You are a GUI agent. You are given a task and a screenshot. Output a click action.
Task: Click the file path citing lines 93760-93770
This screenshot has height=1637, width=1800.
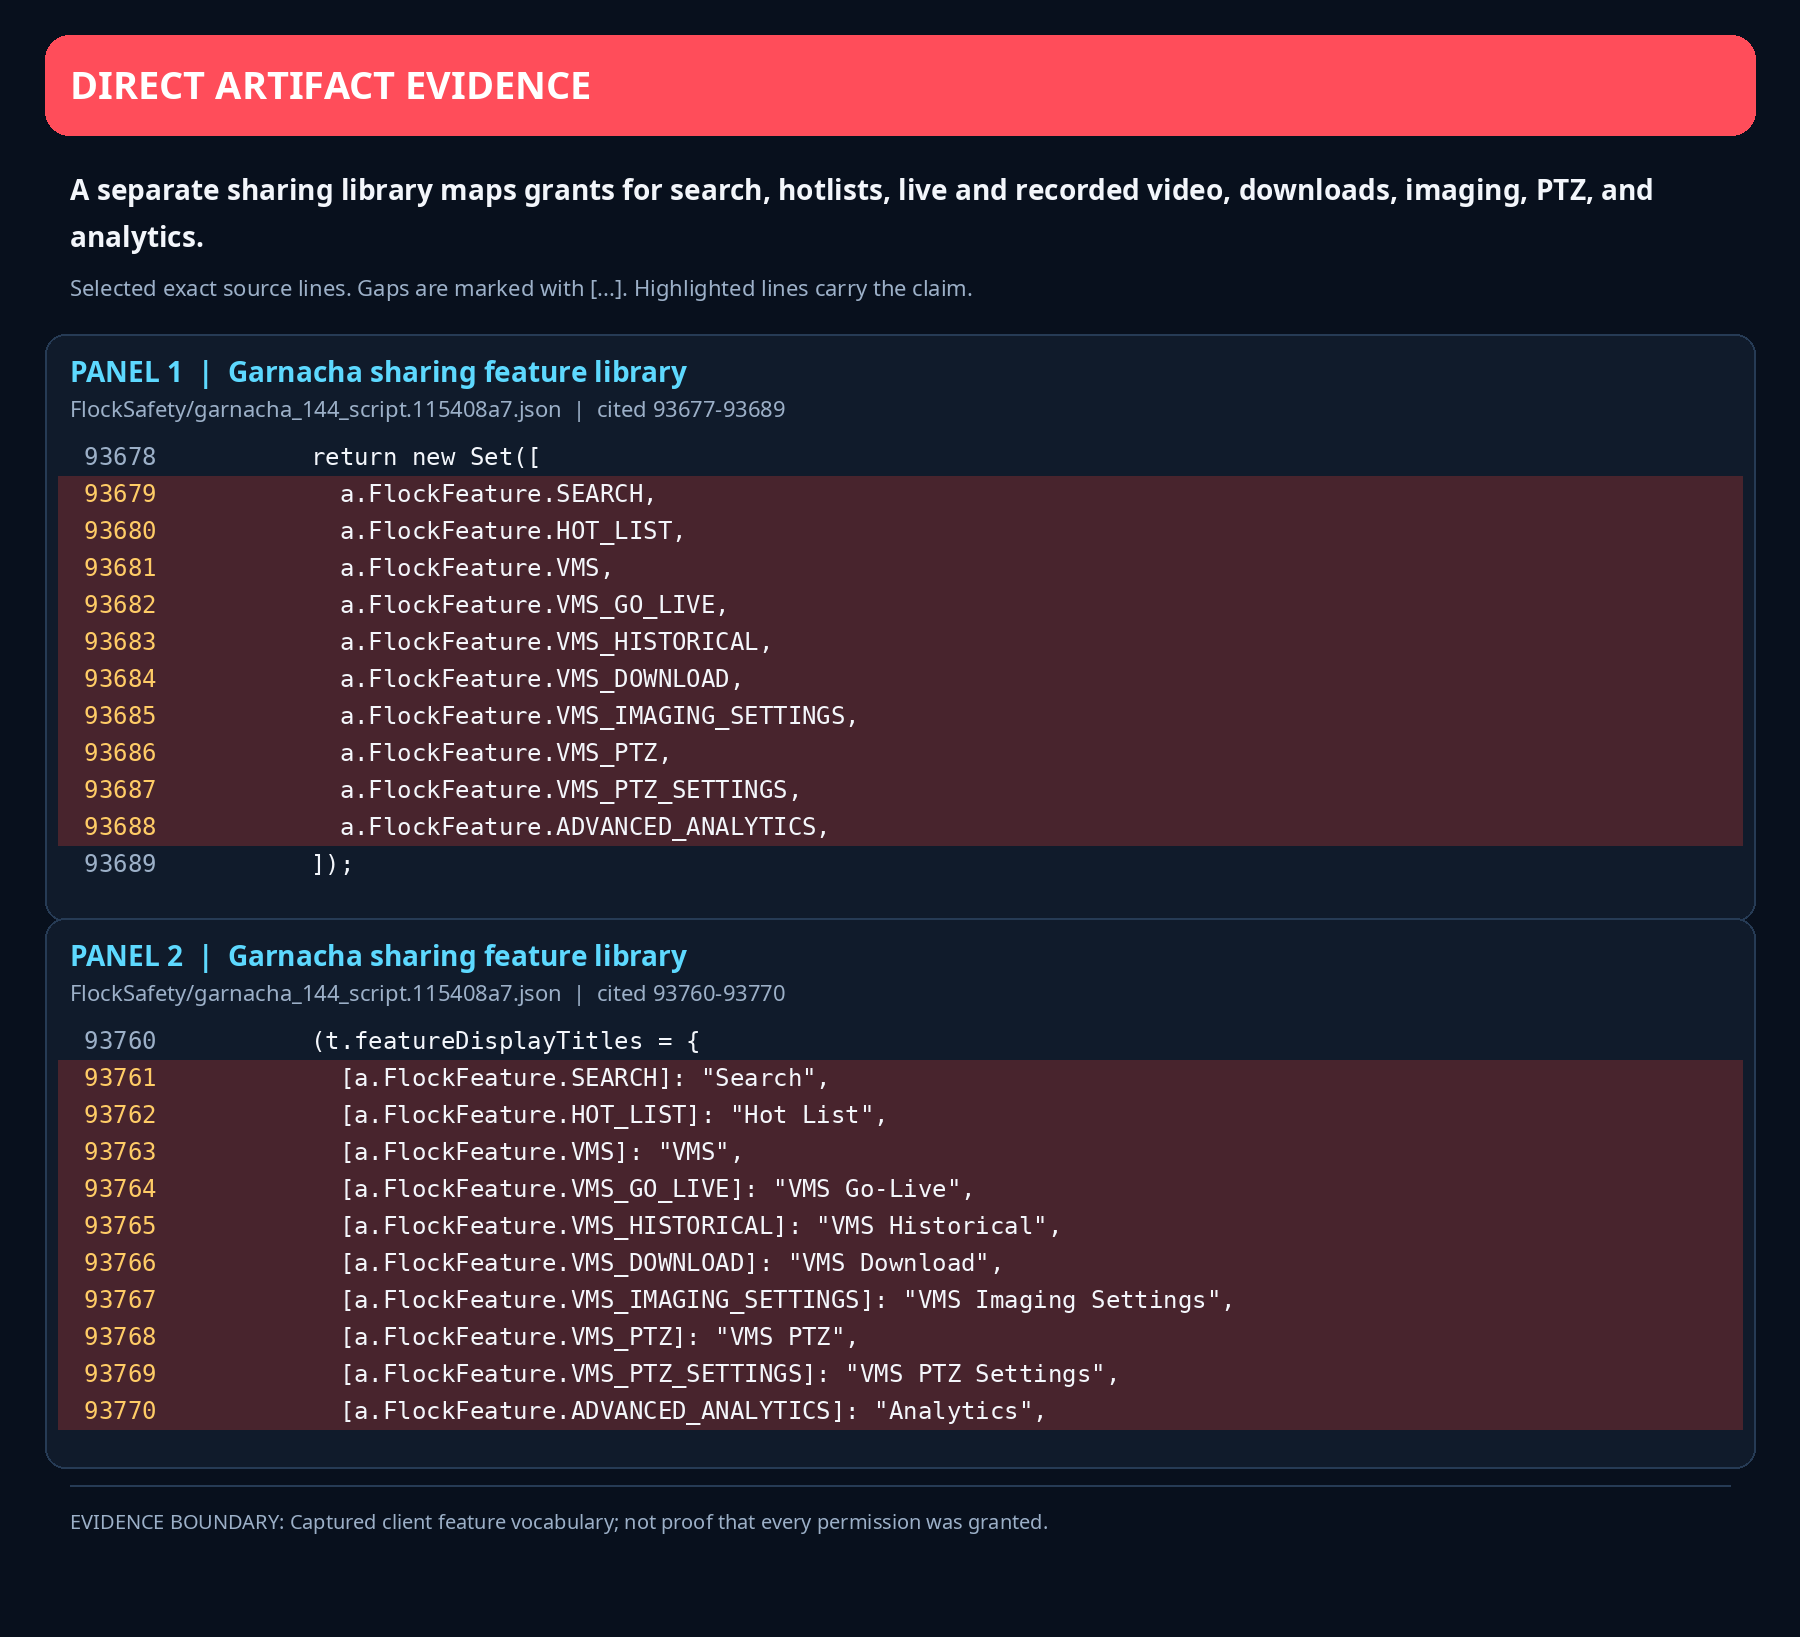pos(427,993)
